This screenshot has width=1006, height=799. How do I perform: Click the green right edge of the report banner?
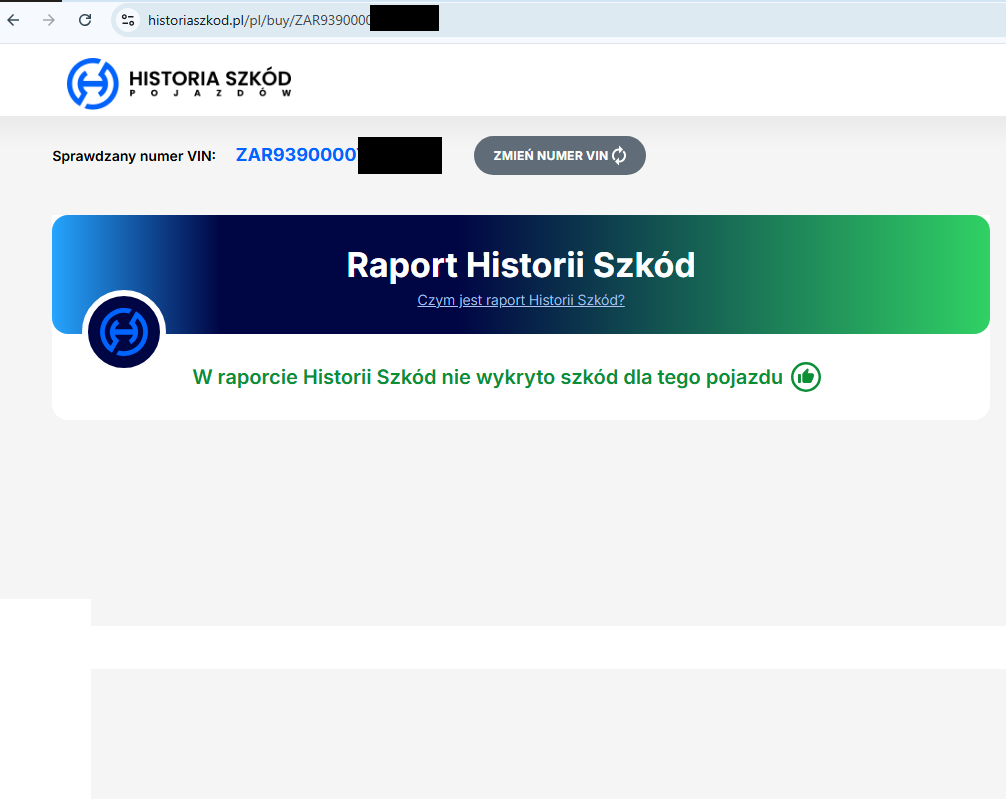(965, 273)
